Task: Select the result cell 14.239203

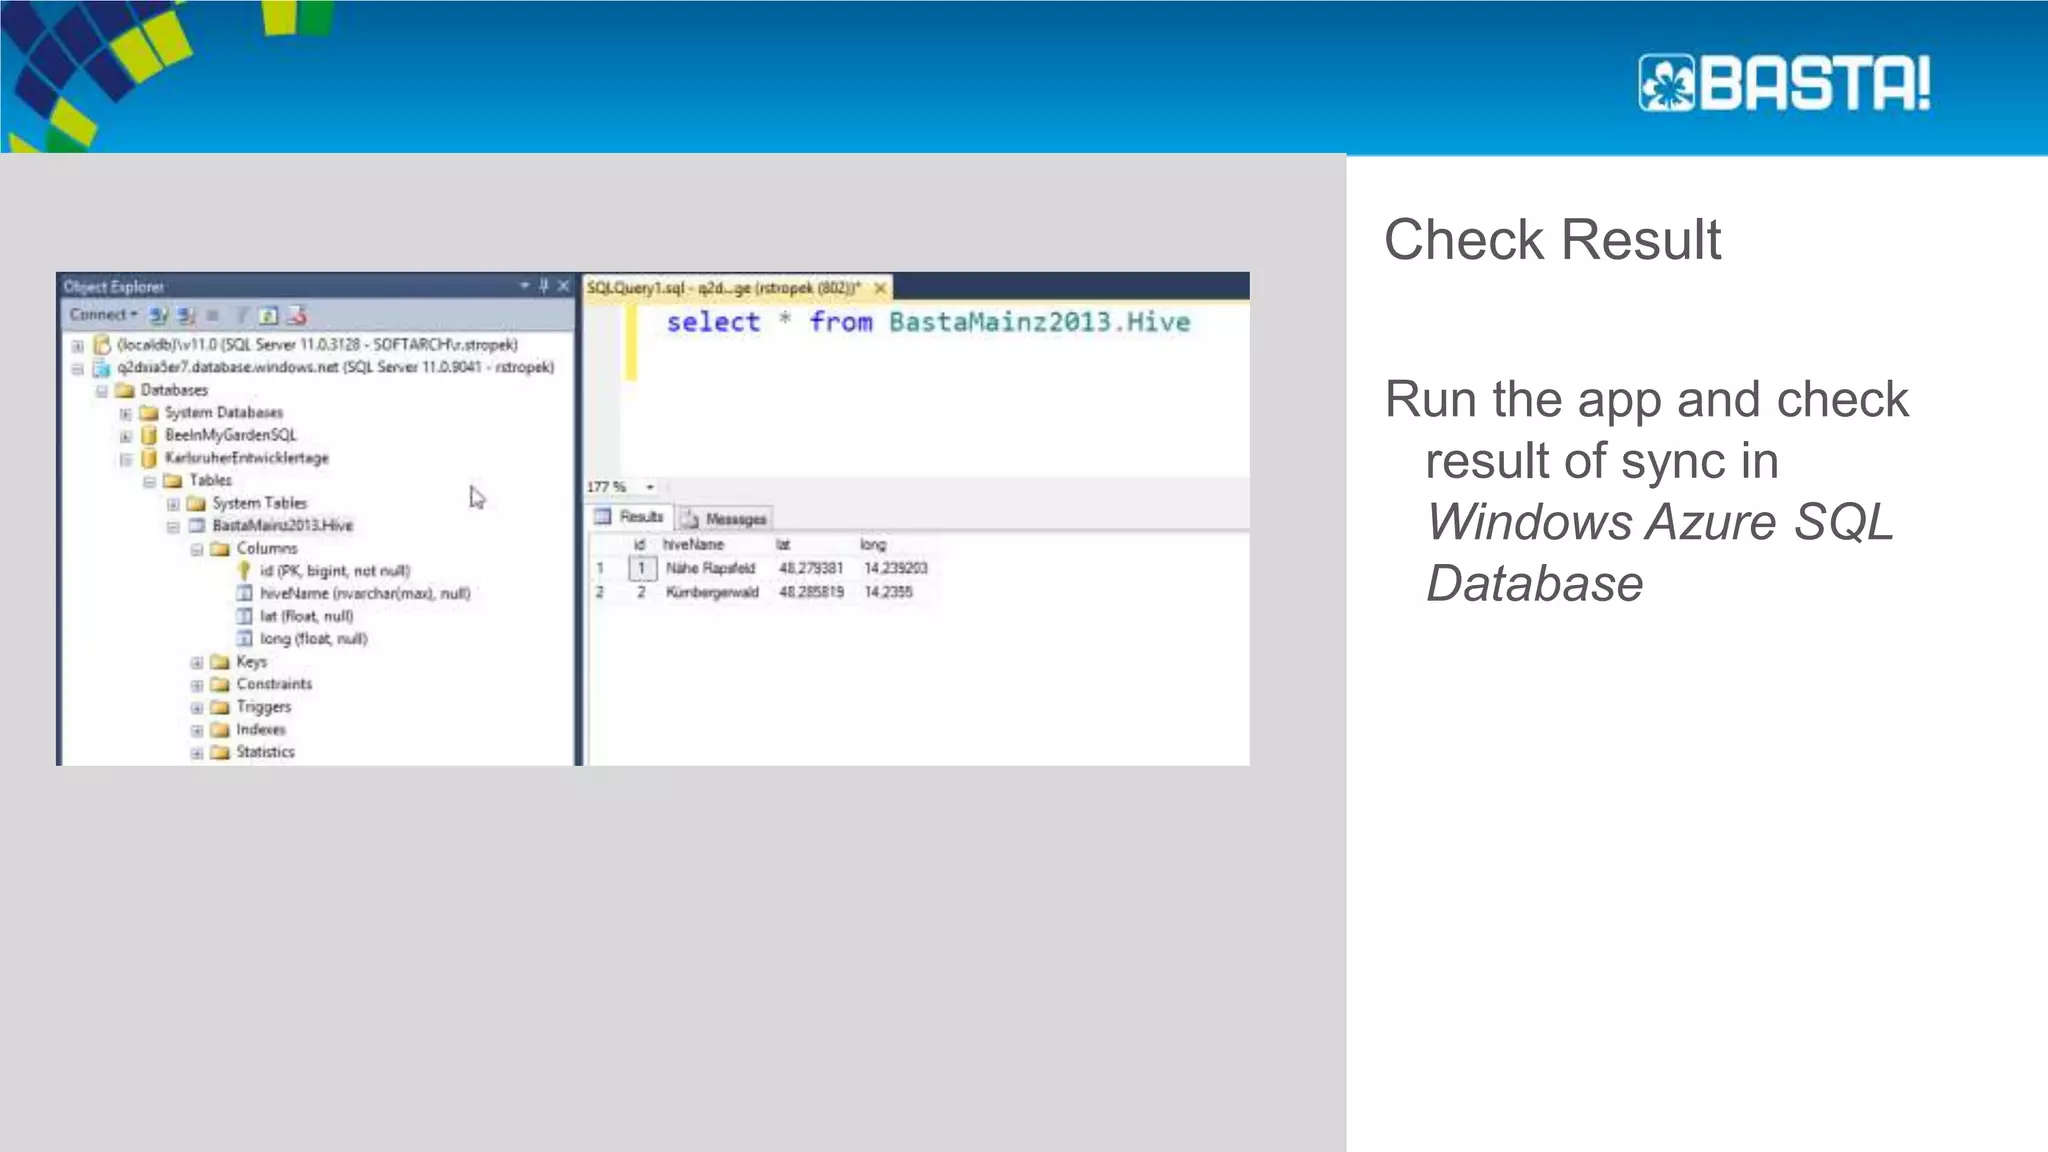Action: click(896, 568)
